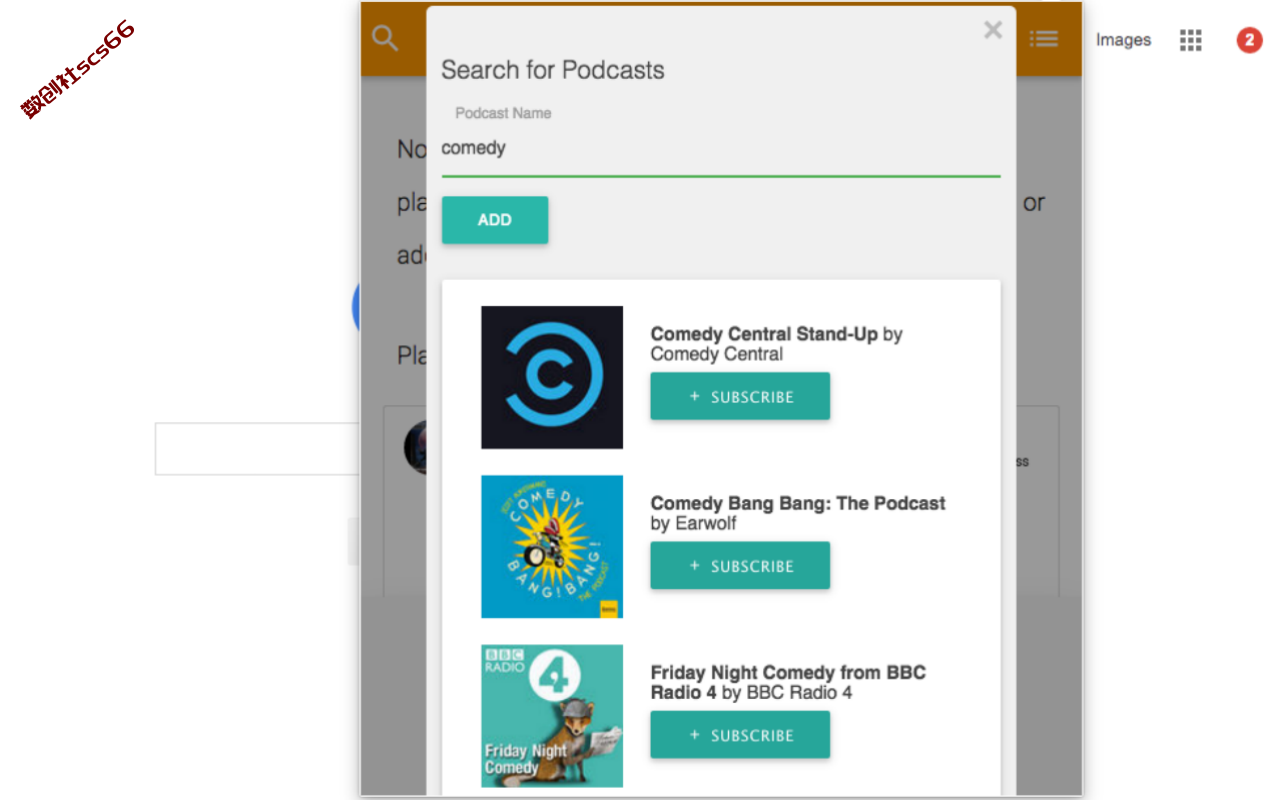Close the Search for Podcasts dialog
Viewport: 1280px width, 800px height.
point(993,30)
